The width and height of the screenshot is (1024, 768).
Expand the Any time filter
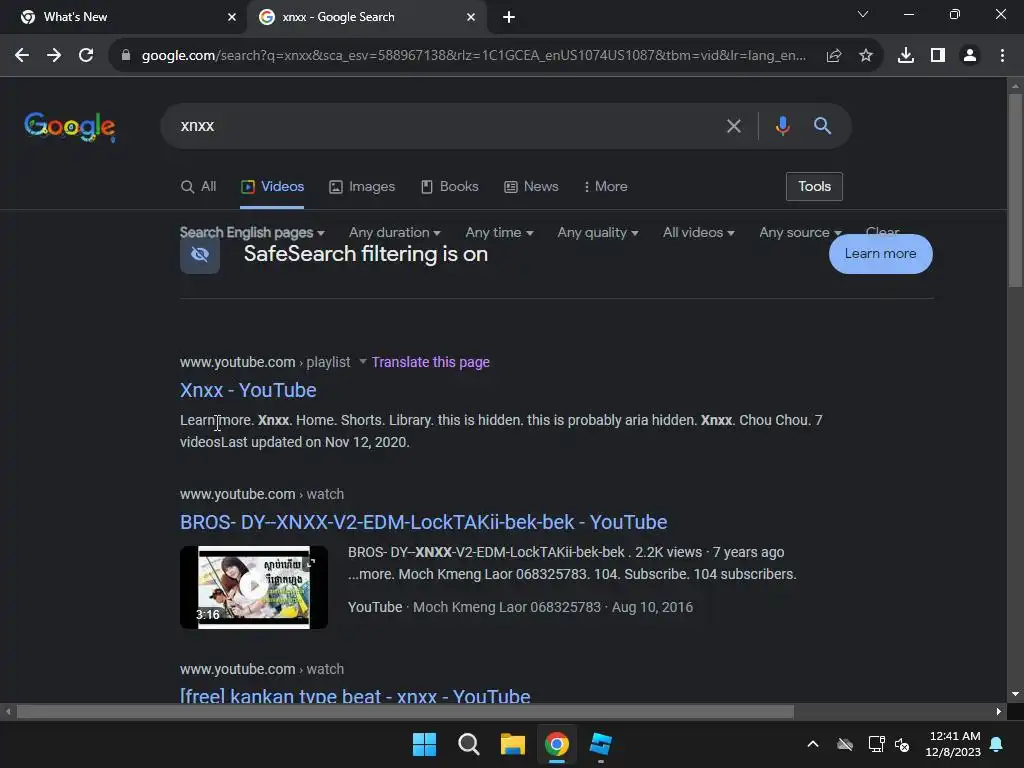pos(500,232)
